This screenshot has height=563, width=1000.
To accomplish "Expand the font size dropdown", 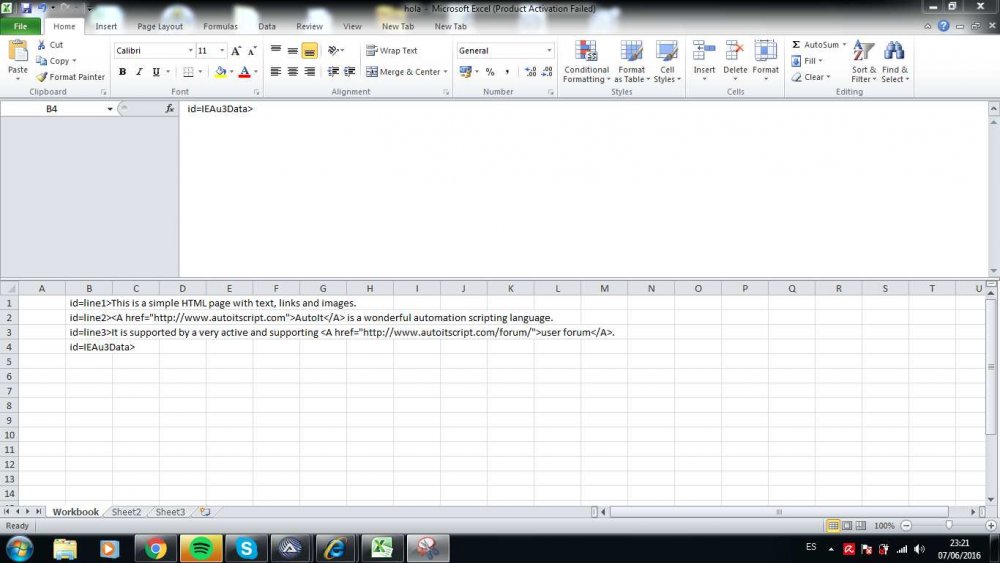I will coord(222,50).
